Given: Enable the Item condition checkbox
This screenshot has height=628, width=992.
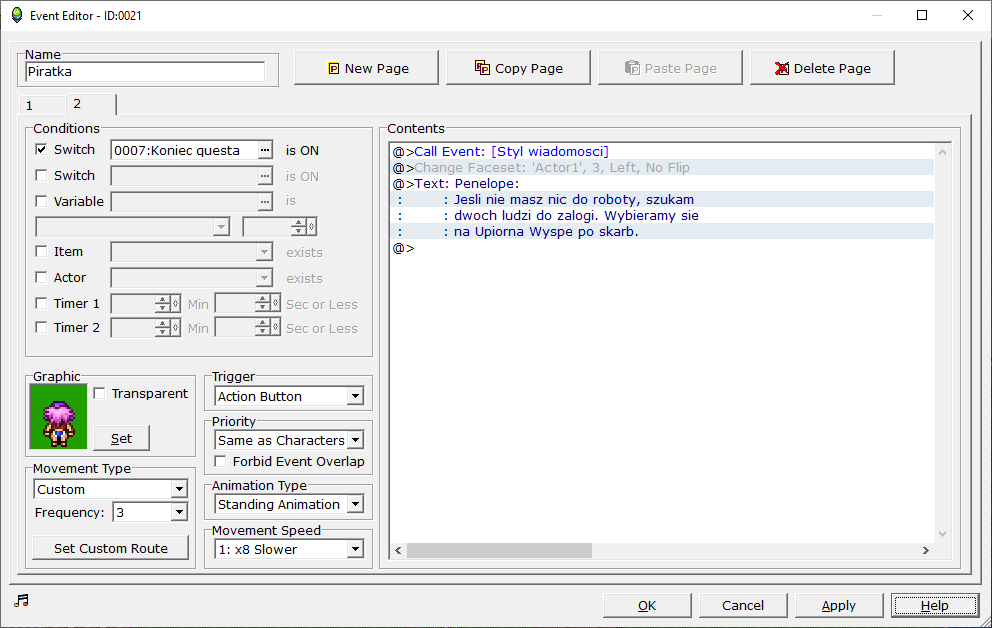Looking at the screenshot, I should point(41,251).
